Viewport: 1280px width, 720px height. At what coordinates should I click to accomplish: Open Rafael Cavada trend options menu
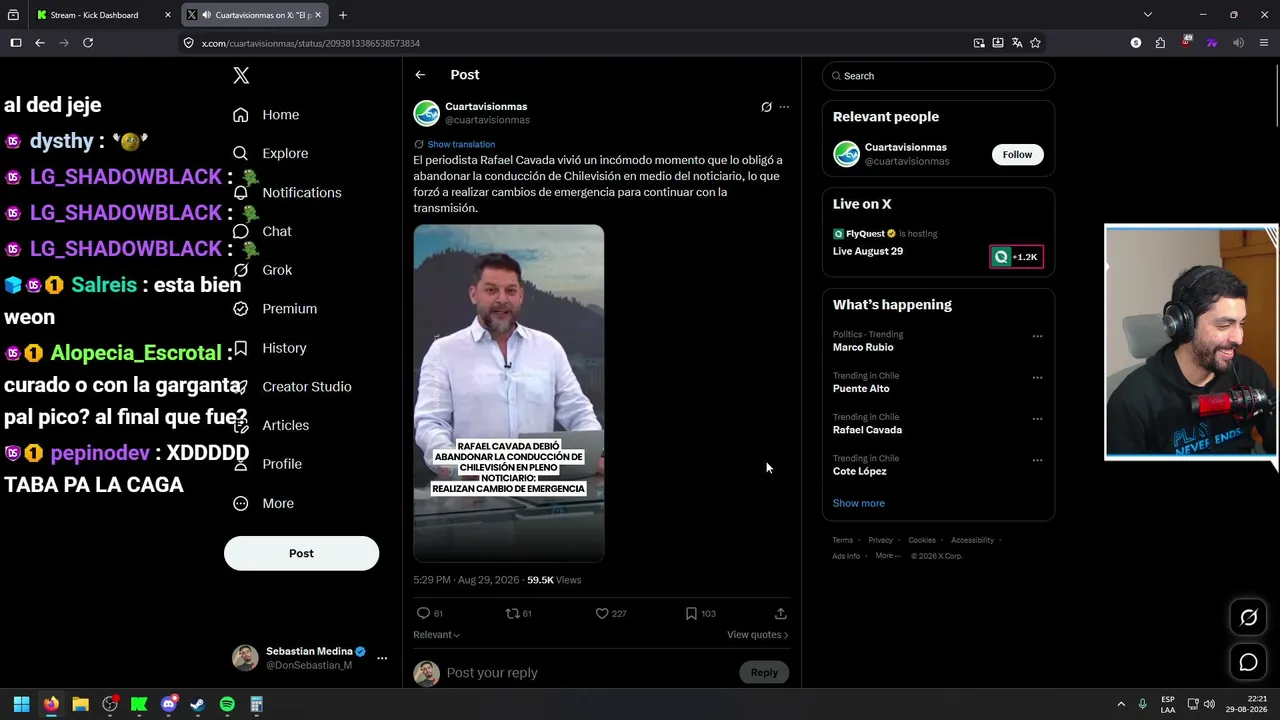[1037, 419]
